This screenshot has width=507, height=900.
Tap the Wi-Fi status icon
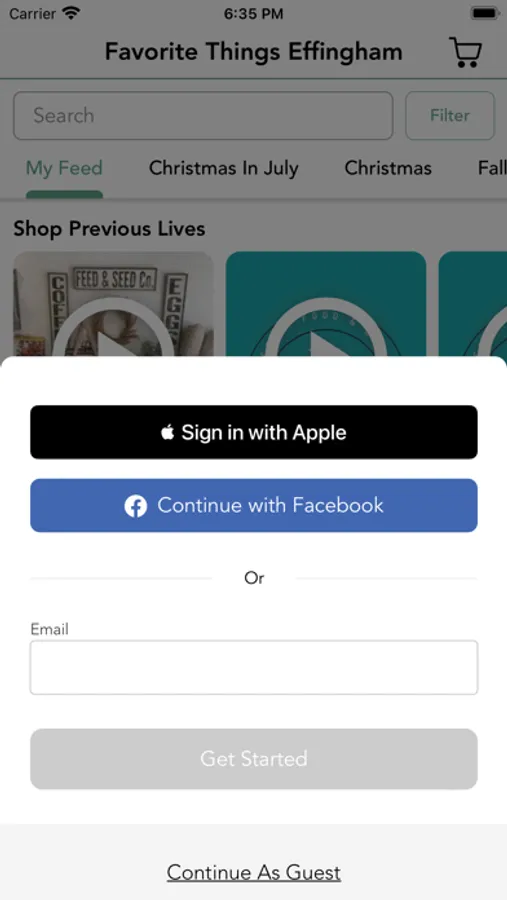(71, 13)
